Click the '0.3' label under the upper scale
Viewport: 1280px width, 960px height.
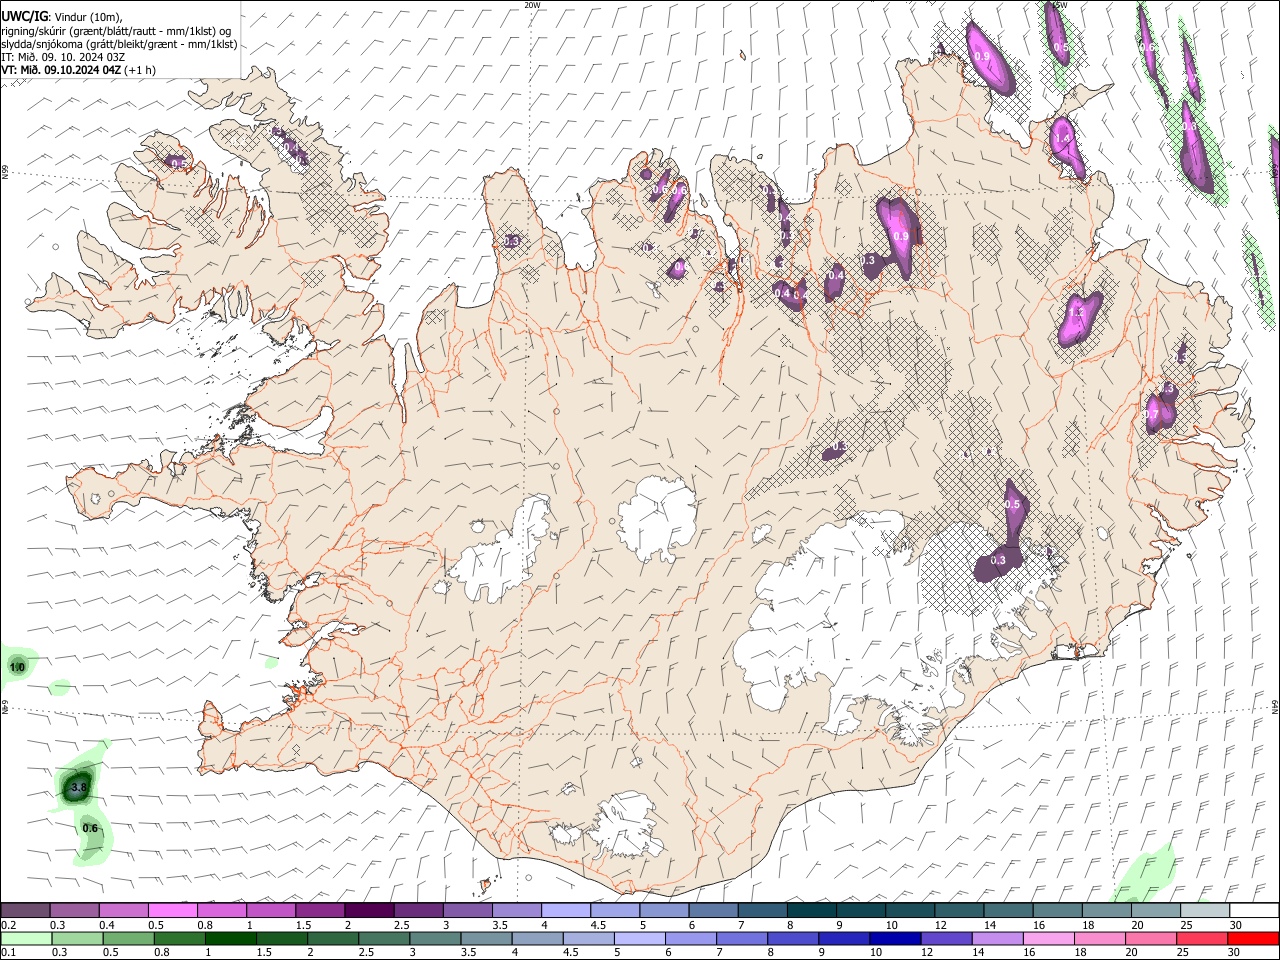[58, 925]
